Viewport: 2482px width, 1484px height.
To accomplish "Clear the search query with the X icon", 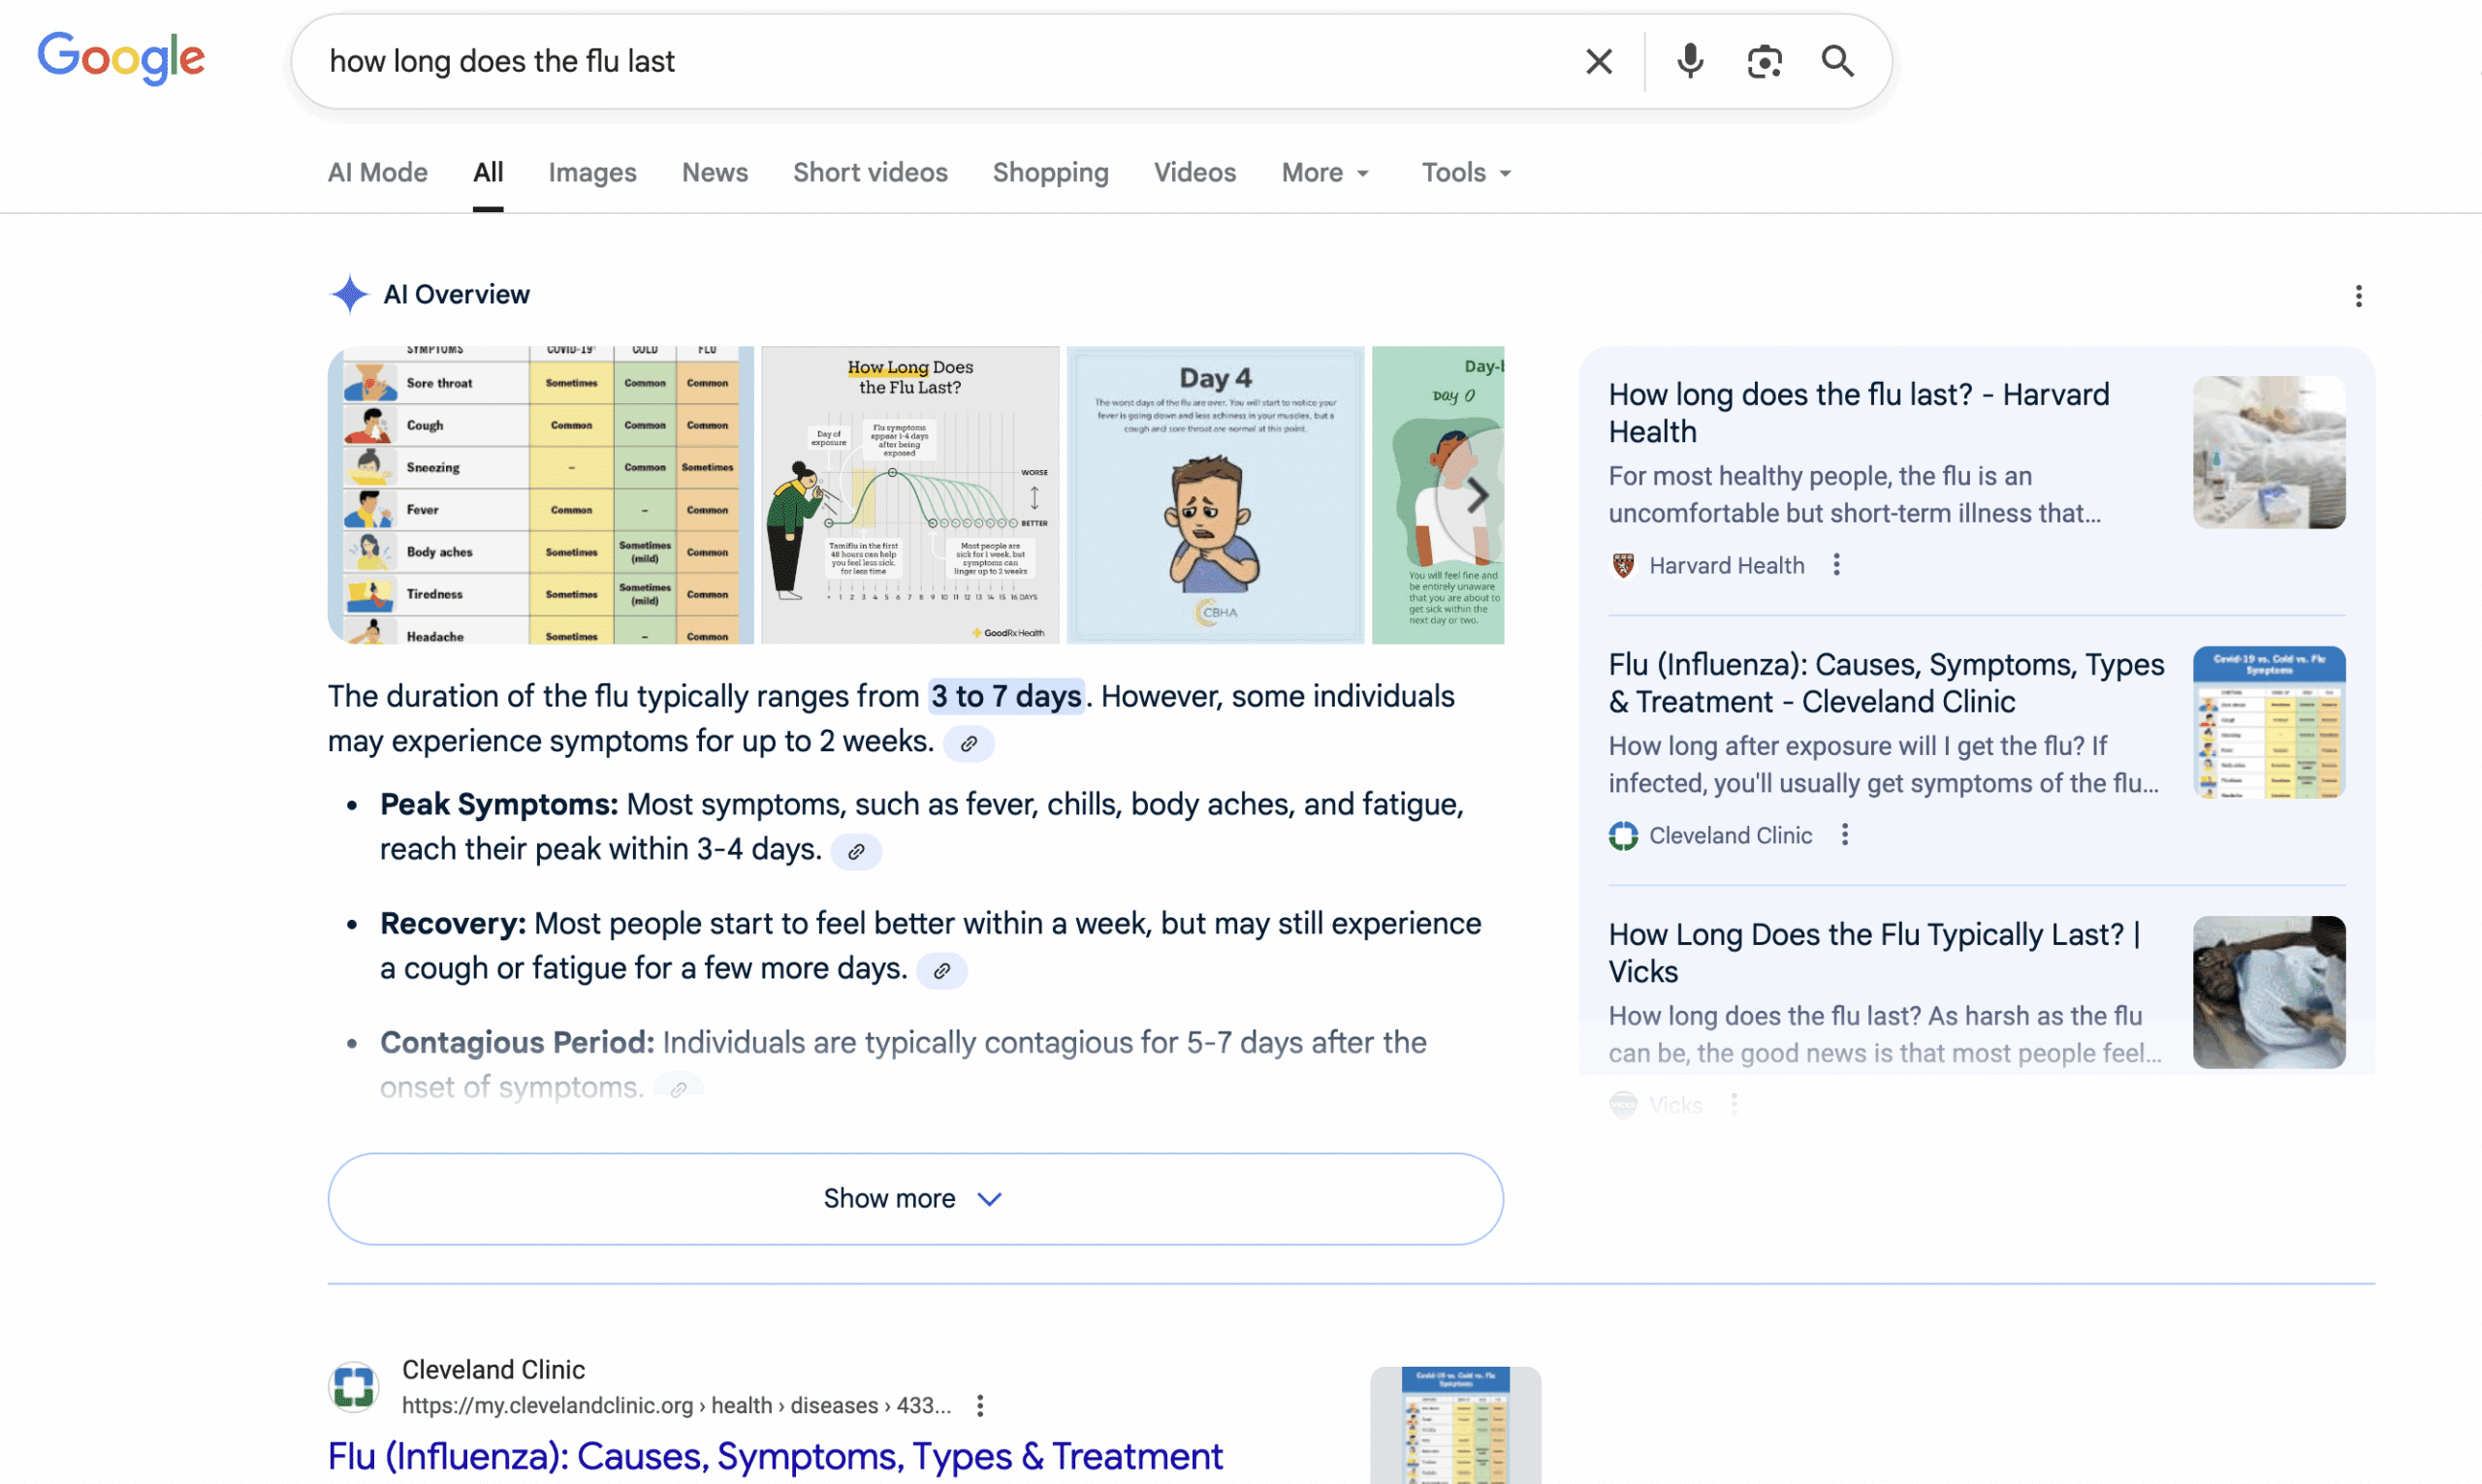I will (1598, 61).
